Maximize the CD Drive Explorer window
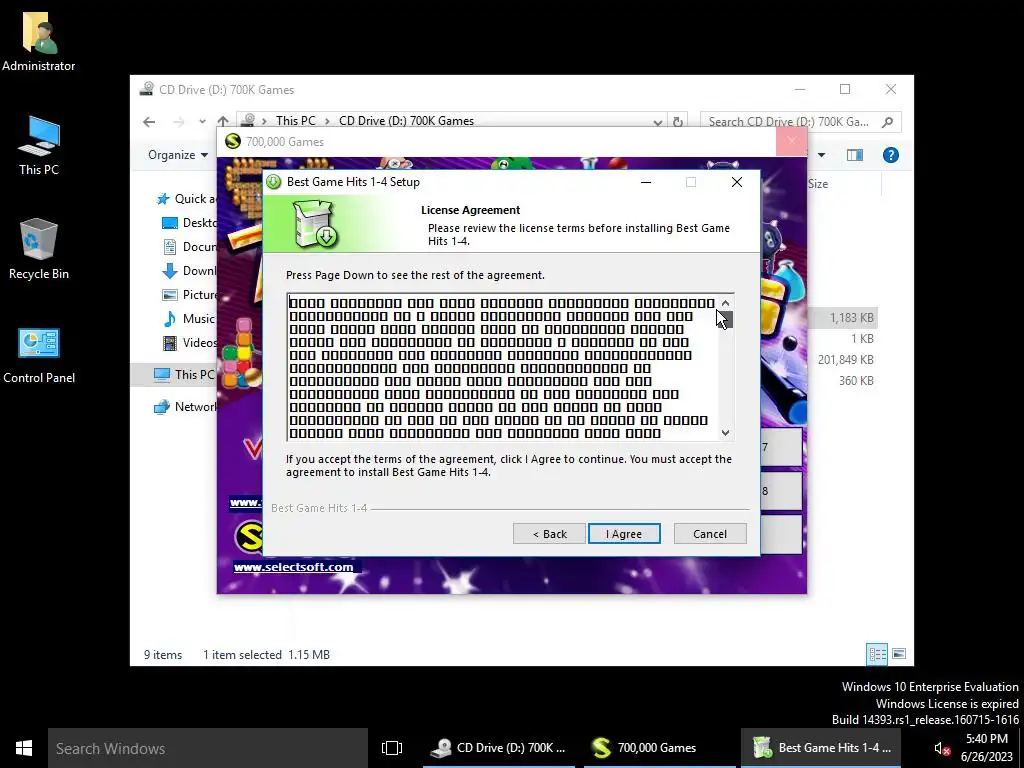 pos(845,89)
